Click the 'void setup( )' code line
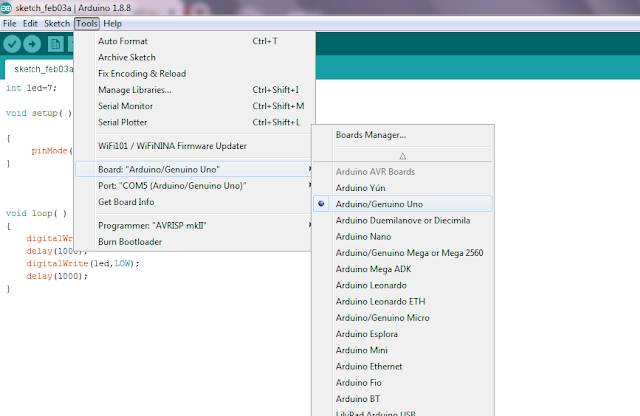This screenshot has height=416, width=640. (x=38, y=113)
